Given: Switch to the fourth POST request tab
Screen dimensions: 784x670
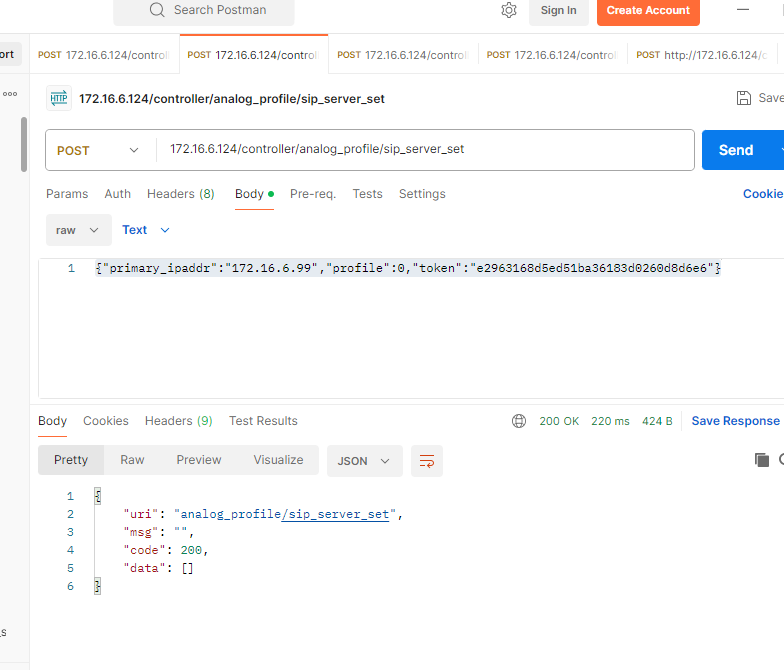Looking at the screenshot, I should [x=552, y=54].
